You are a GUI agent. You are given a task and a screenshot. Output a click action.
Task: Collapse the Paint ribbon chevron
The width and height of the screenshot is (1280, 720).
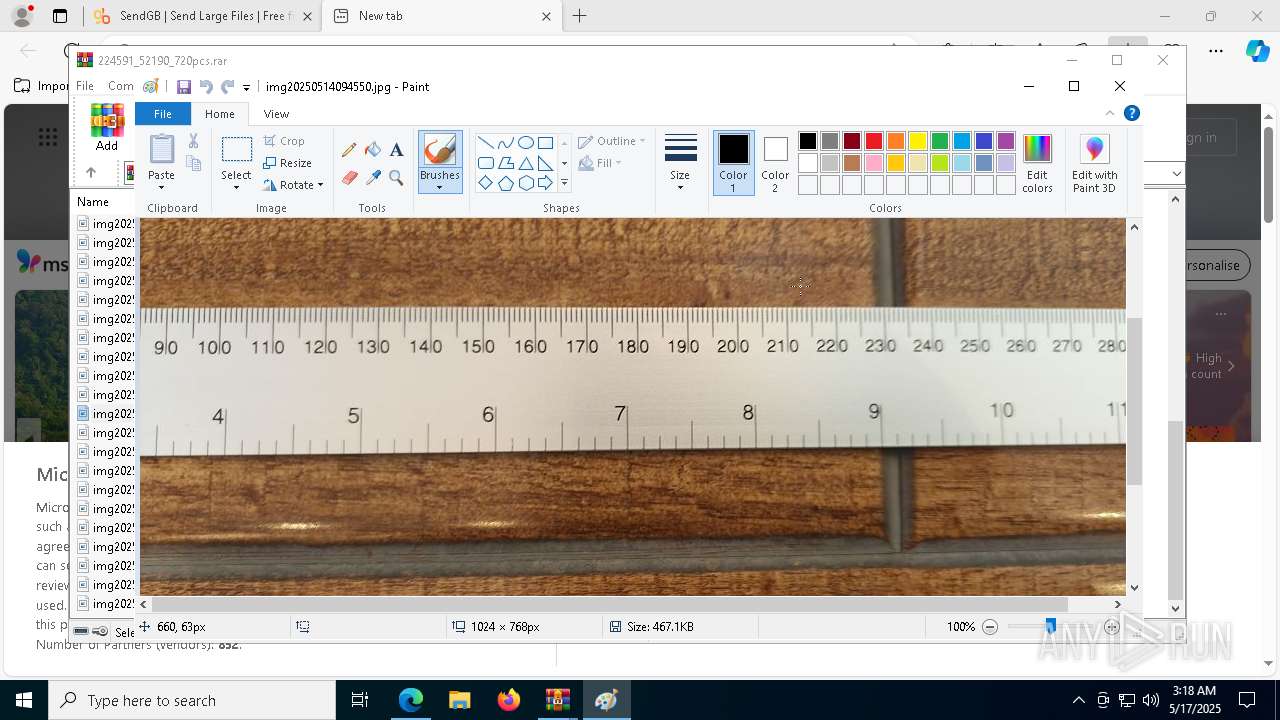point(1109,113)
